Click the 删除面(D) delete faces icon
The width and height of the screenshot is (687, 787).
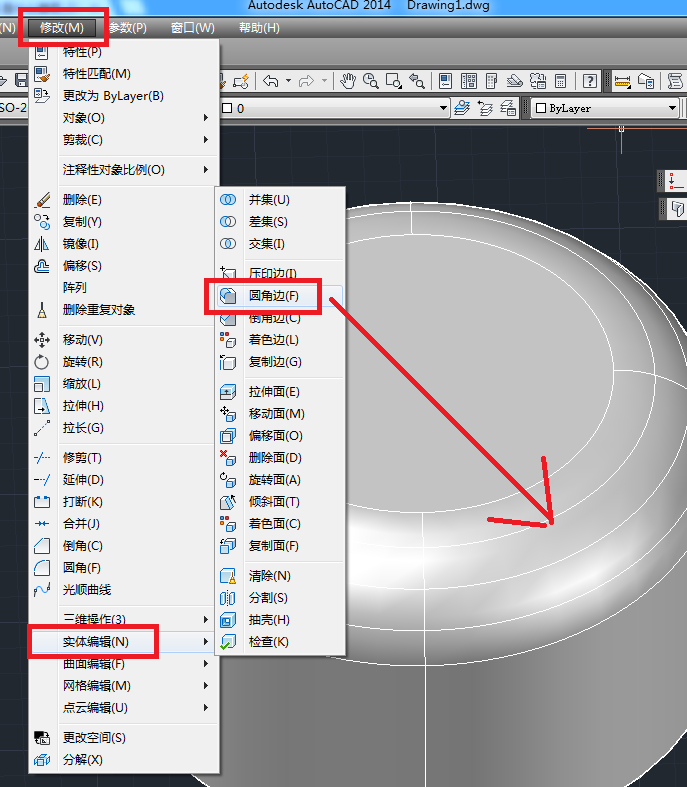coord(228,458)
